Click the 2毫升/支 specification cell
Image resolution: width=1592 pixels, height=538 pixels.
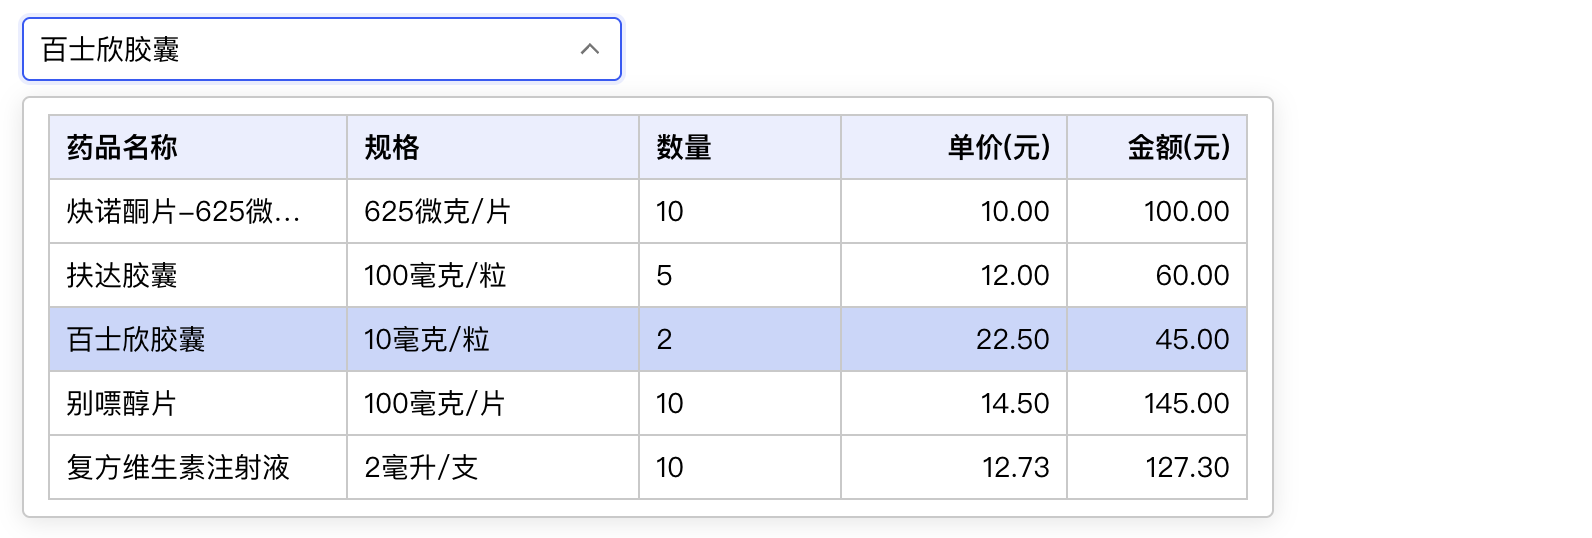coord(493,467)
